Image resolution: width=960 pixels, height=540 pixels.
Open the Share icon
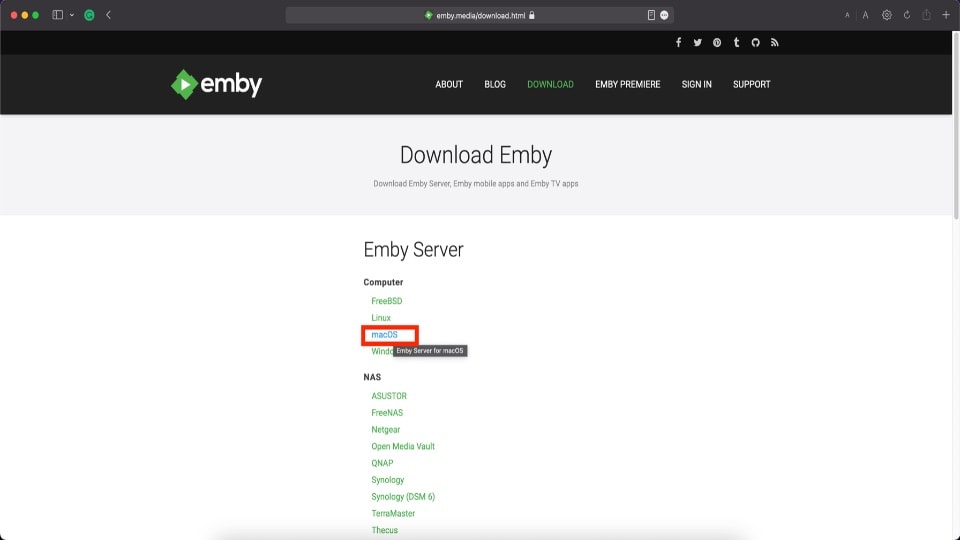926,15
